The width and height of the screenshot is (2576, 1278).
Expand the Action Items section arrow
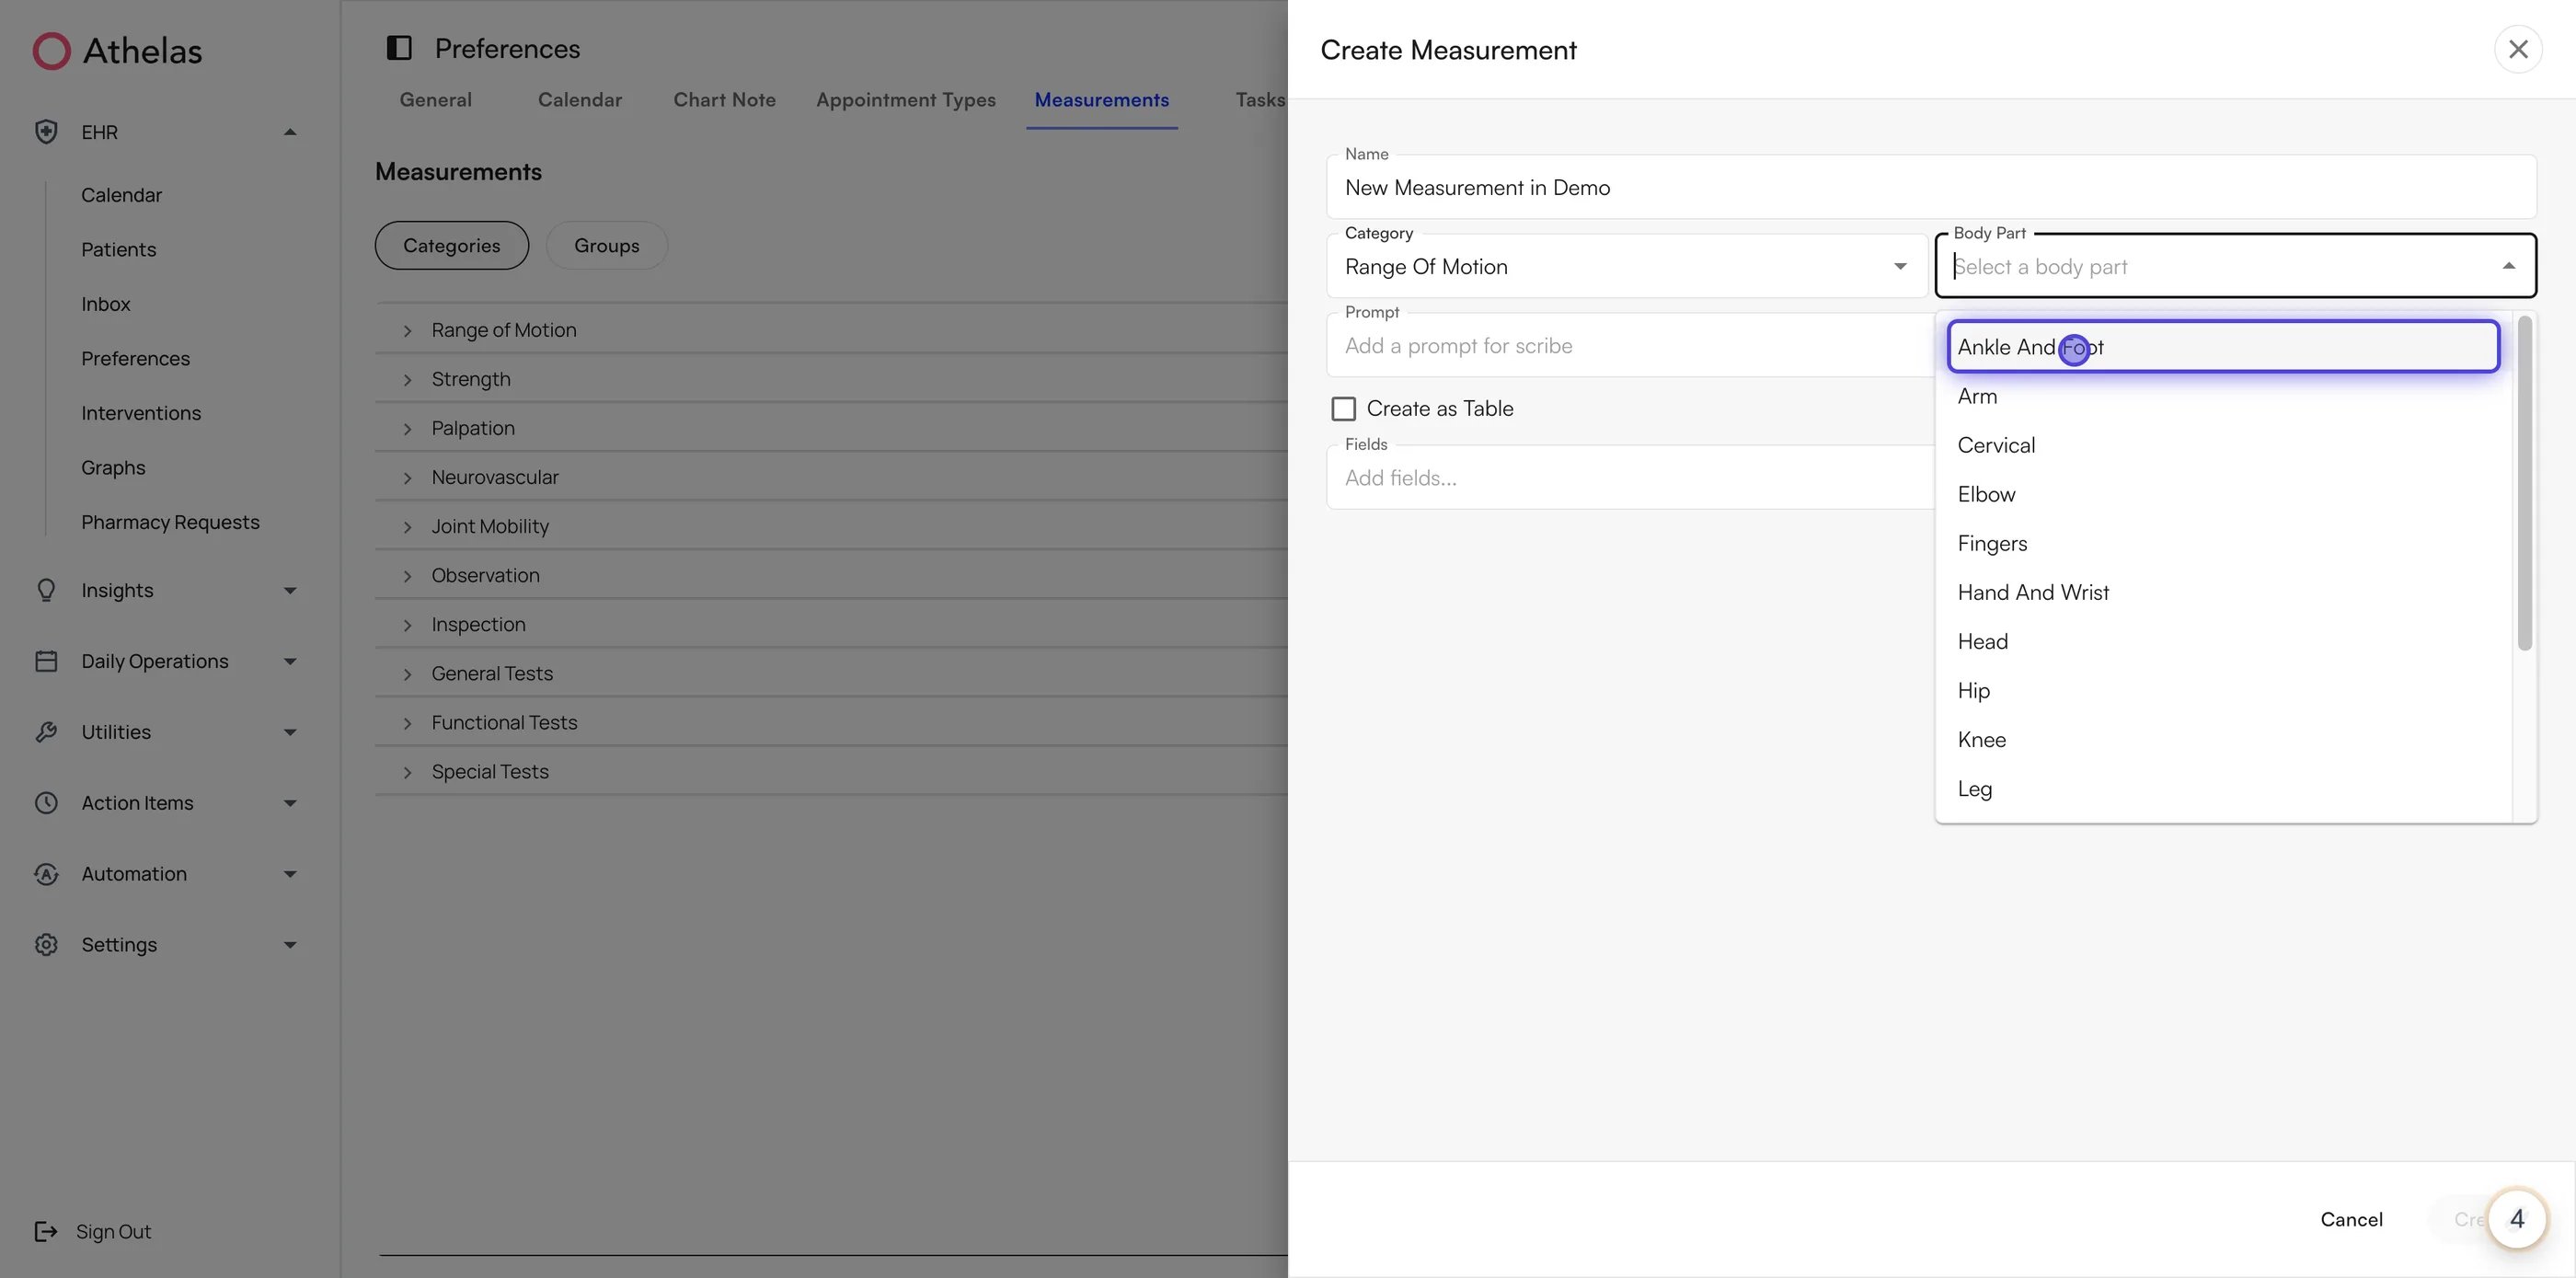[290, 803]
